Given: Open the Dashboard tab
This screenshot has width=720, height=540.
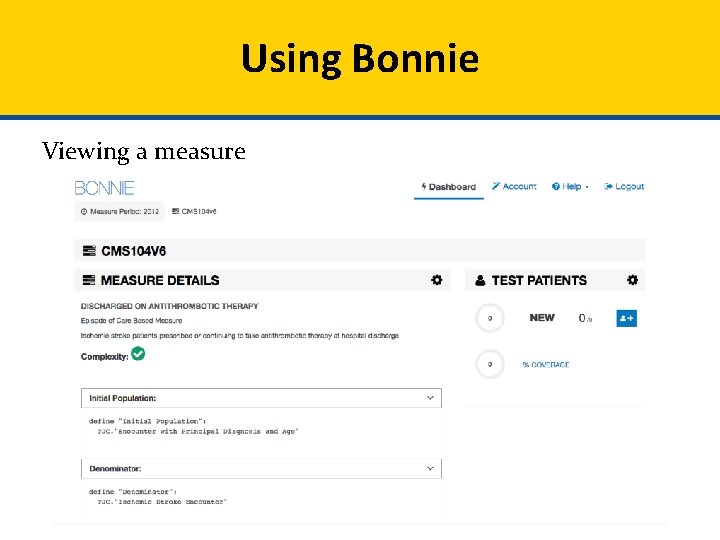Looking at the screenshot, I should click(448, 187).
